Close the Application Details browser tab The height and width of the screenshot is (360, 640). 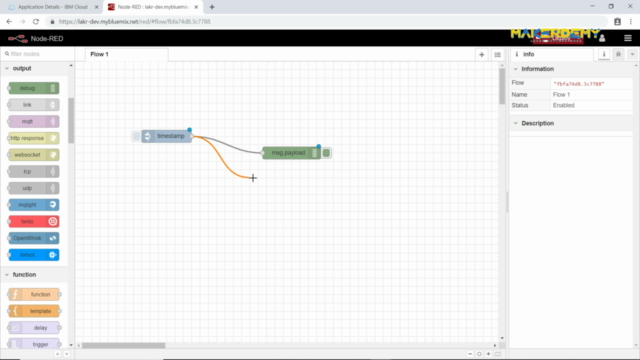(97, 7)
